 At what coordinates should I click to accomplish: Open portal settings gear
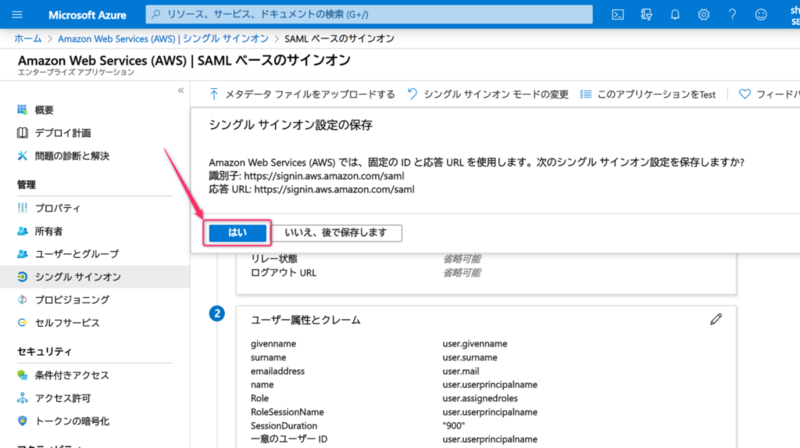click(704, 14)
